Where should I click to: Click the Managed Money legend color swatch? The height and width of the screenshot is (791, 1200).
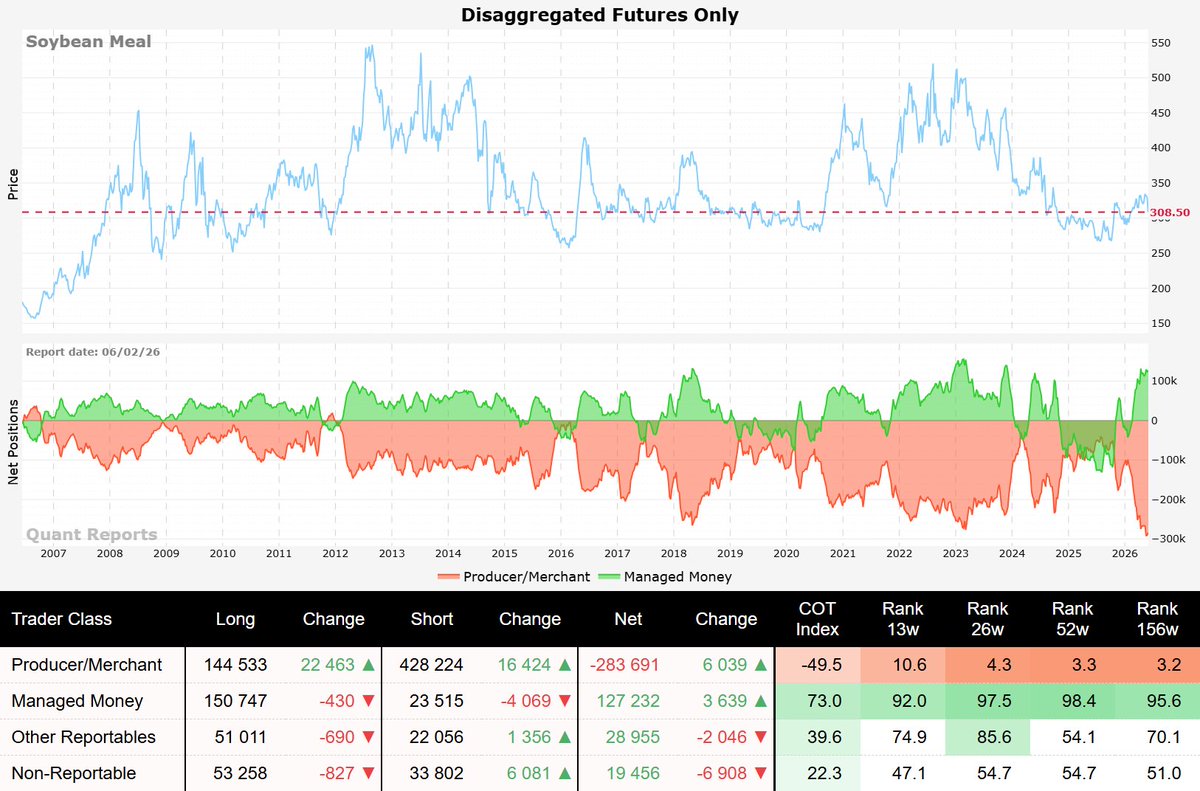click(609, 577)
